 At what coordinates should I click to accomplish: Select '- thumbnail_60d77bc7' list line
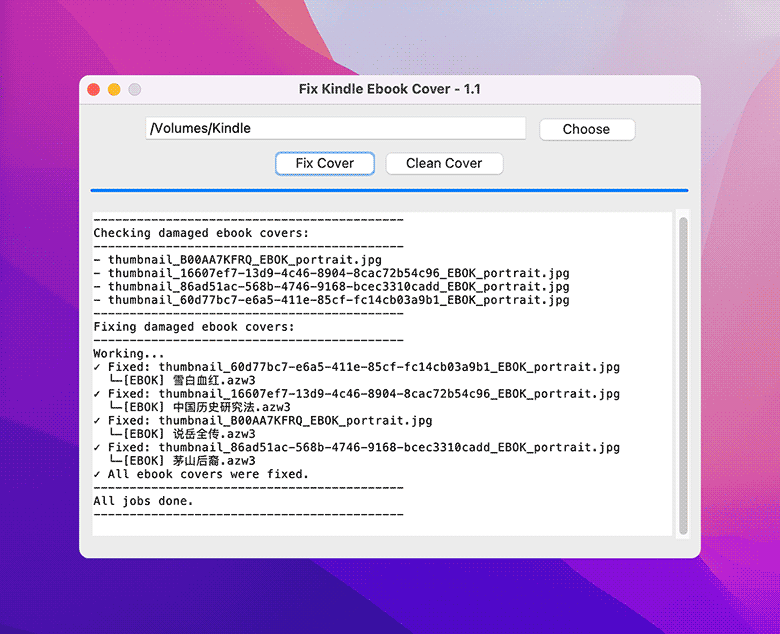331,300
